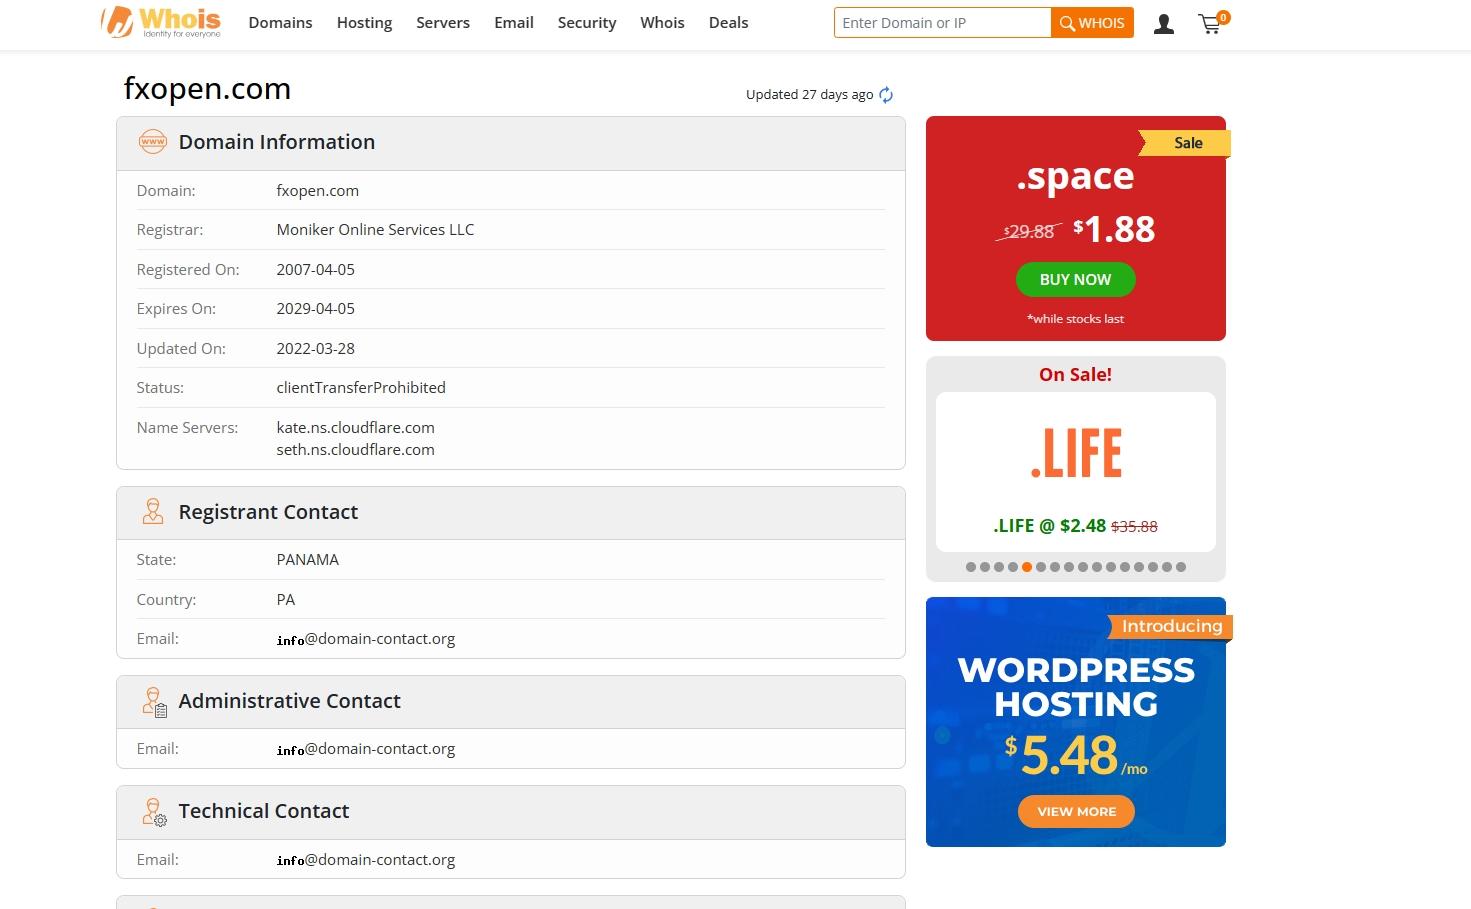Open the .LIFE sale banner
This screenshot has height=909, width=1471.
pyautogui.click(x=1076, y=471)
